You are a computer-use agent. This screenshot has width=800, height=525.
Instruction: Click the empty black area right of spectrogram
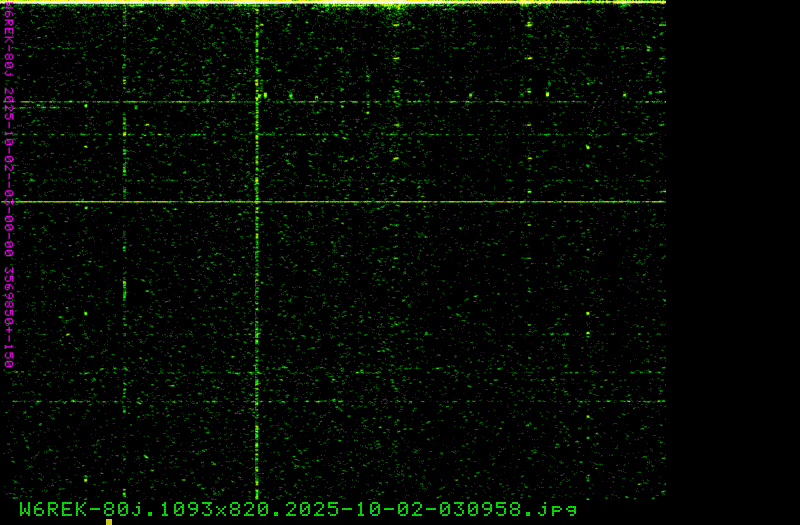click(x=732, y=260)
